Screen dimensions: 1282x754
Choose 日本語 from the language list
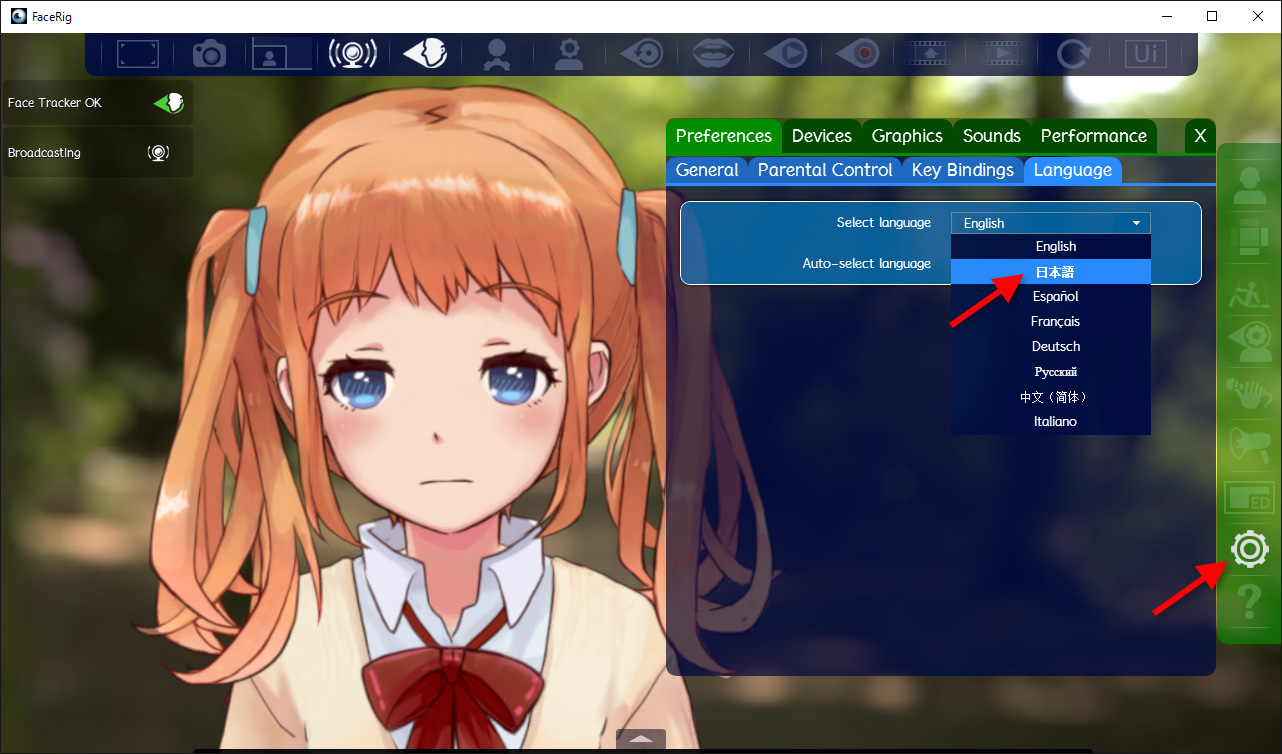(1051, 271)
